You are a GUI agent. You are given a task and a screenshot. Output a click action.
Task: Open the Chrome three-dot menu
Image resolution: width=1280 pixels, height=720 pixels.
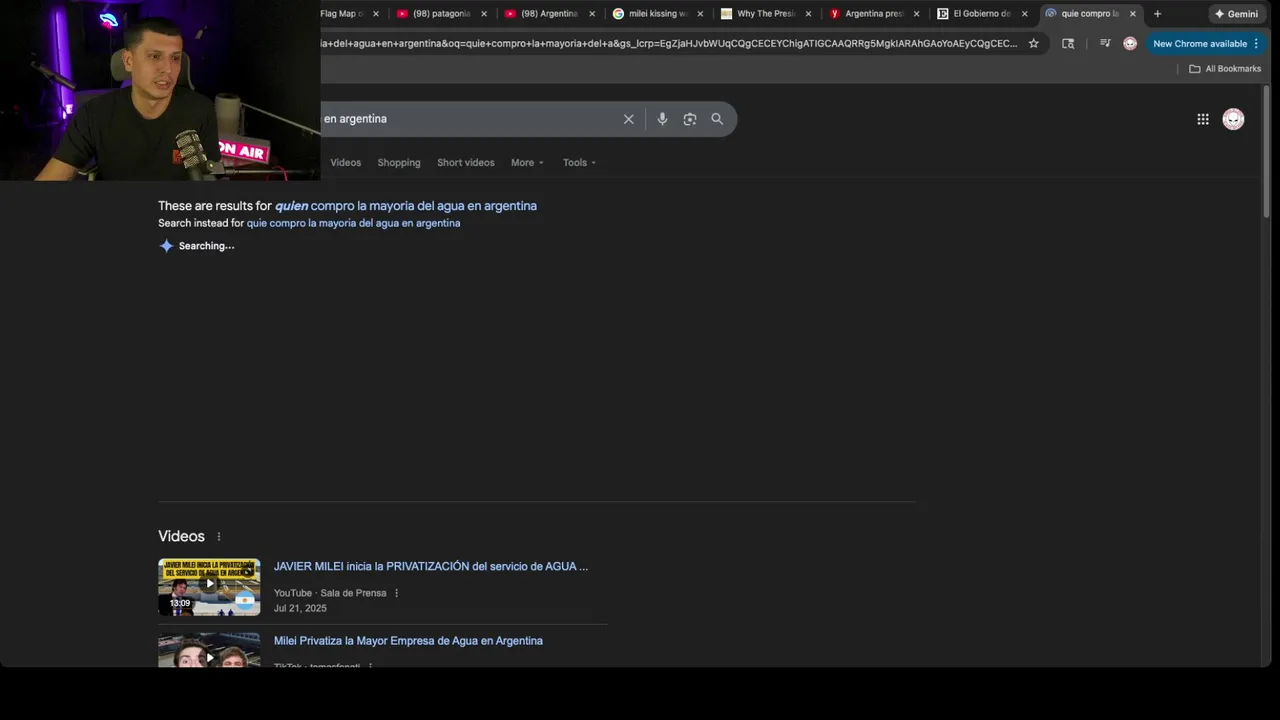click(x=1256, y=43)
